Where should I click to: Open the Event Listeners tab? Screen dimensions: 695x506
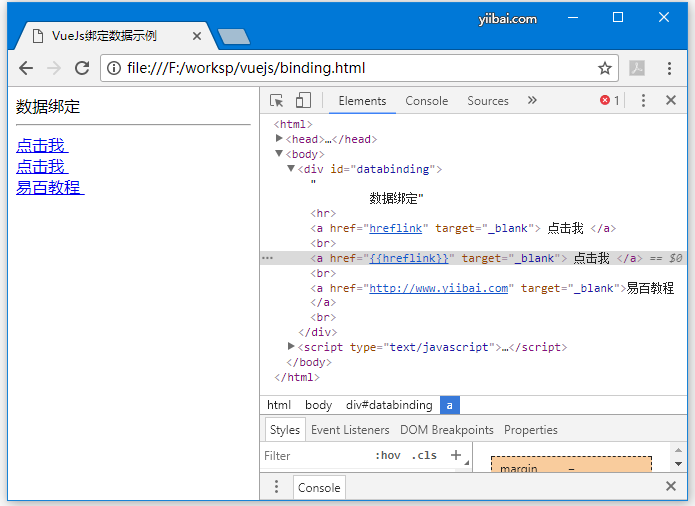pyautogui.click(x=350, y=430)
